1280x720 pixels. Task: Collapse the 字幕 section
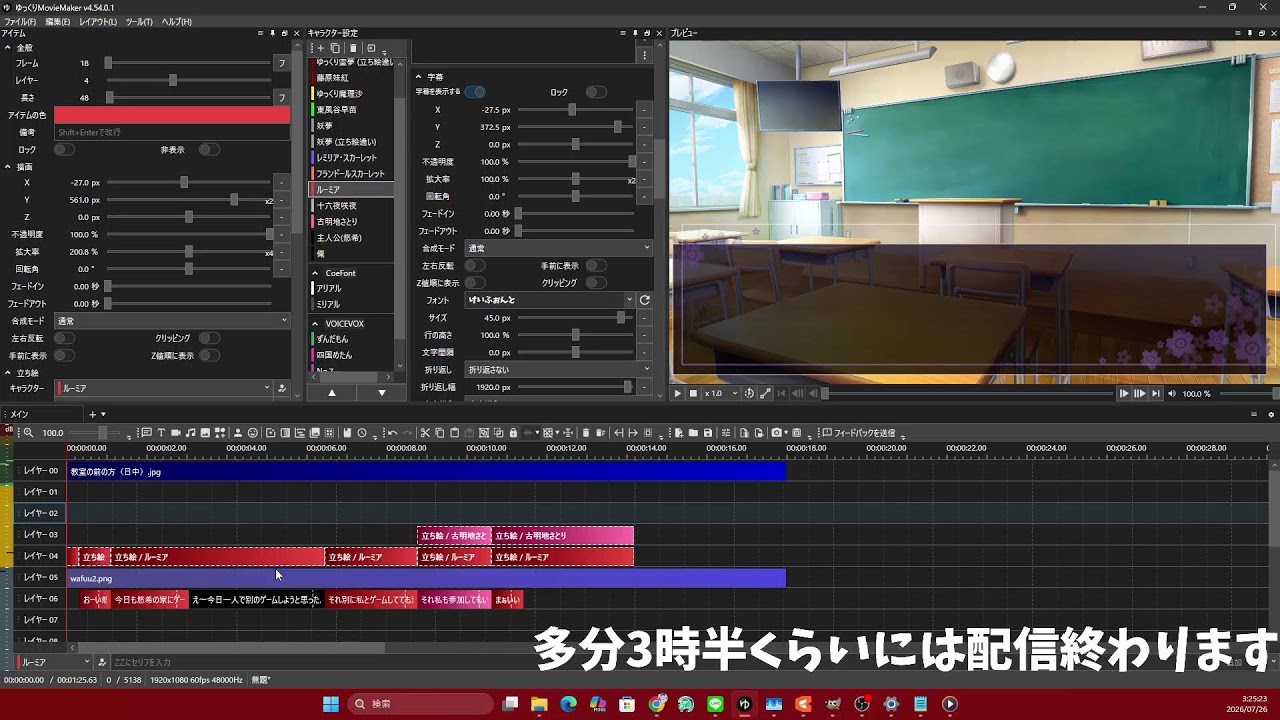419,77
